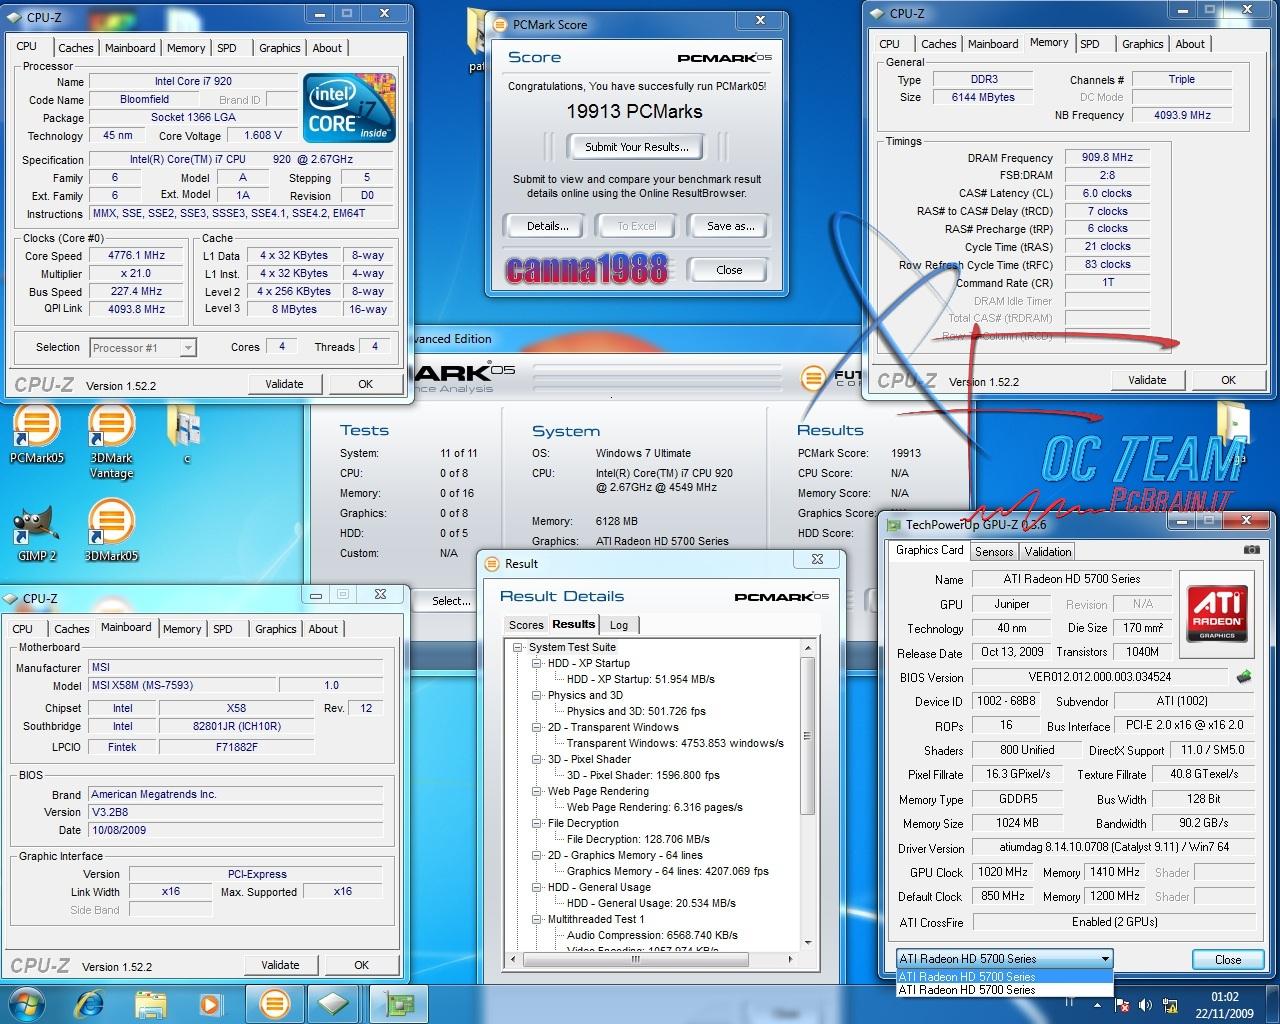The height and width of the screenshot is (1024, 1280).
Task: Collapse the HDD - General Usage node
Action: (537, 887)
